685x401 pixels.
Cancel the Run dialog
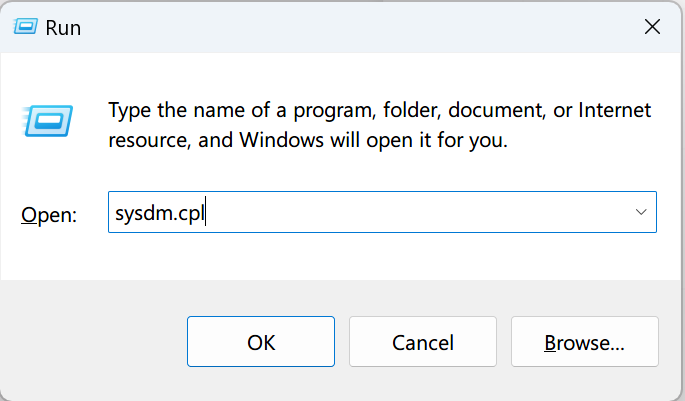click(423, 343)
